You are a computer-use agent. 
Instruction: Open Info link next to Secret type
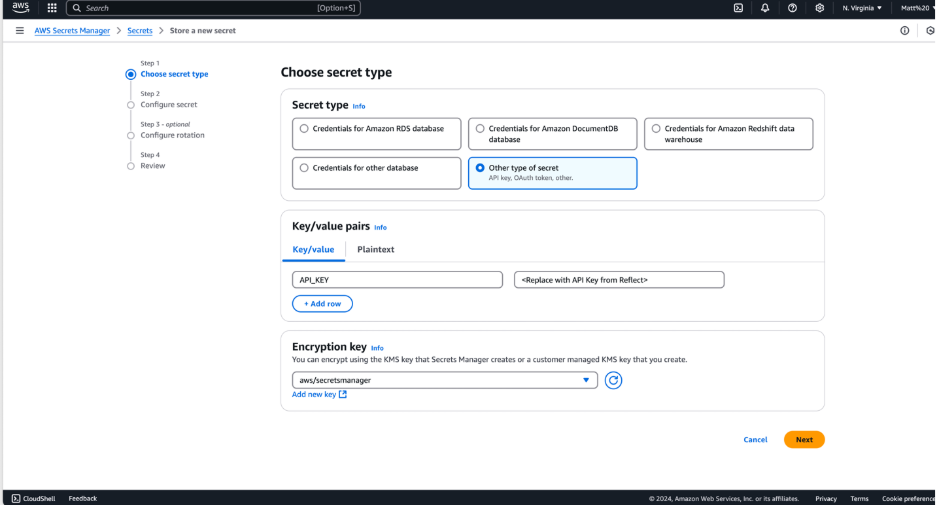[359, 106]
